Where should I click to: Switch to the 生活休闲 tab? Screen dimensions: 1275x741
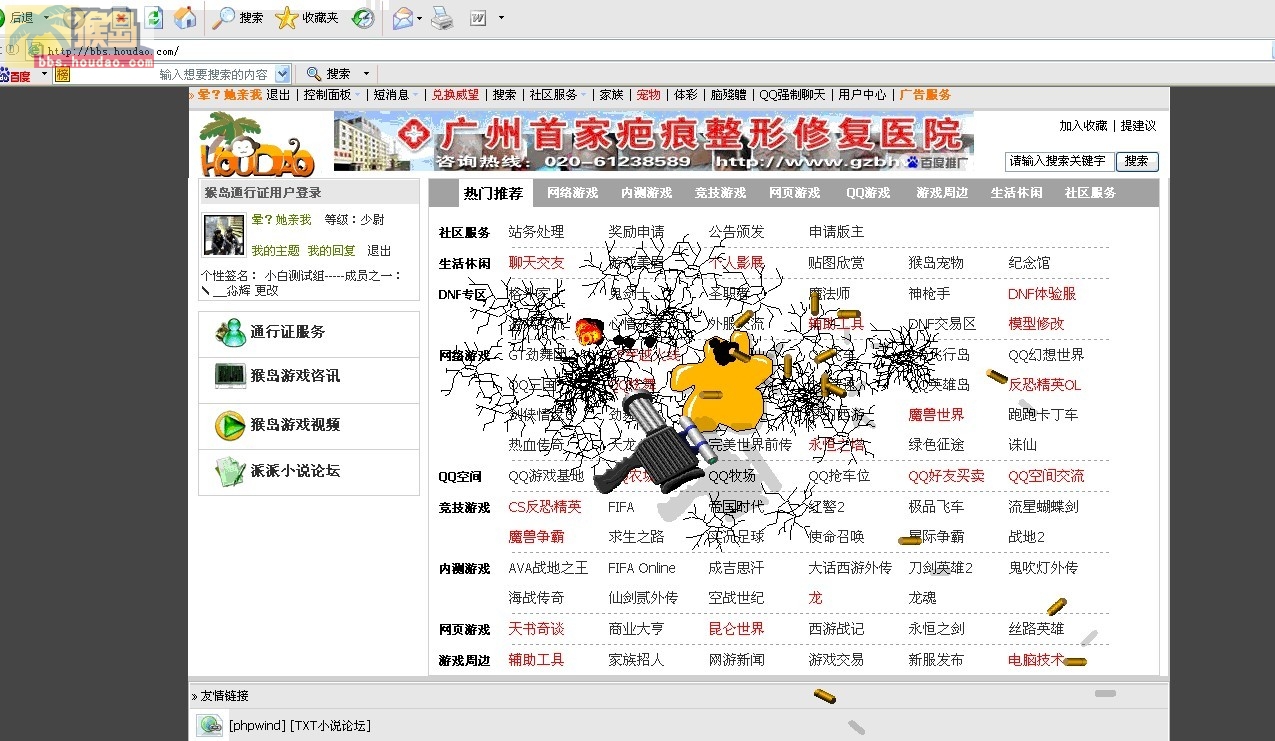click(1016, 193)
